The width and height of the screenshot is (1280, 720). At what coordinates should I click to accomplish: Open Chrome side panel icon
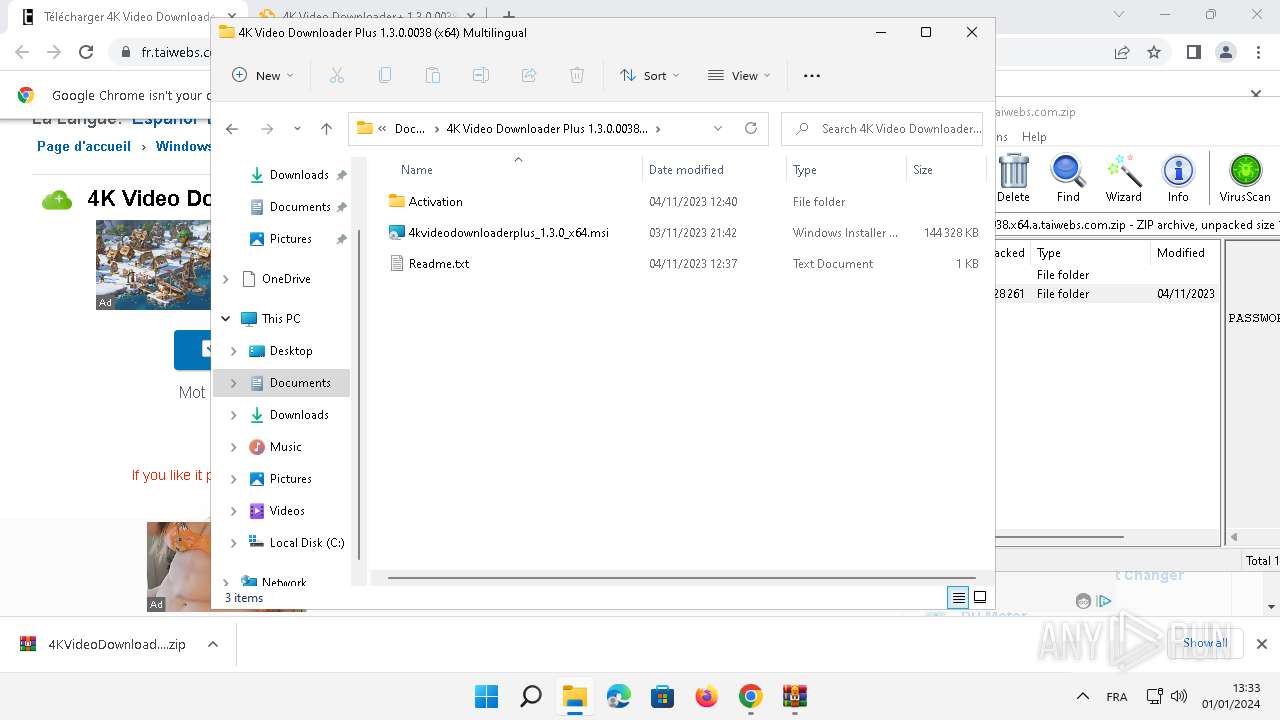[1193, 52]
